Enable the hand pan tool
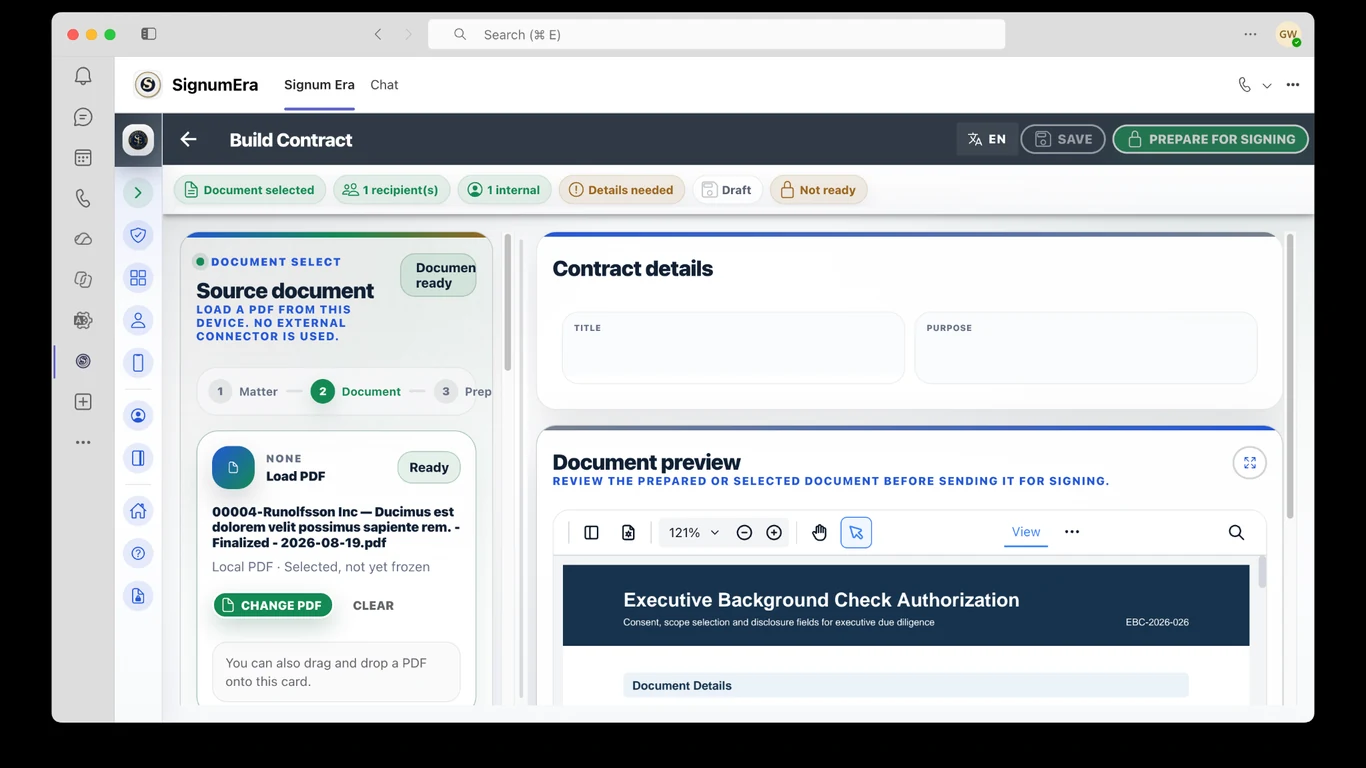Viewport: 1366px width, 768px height. [x=820, y=533]
